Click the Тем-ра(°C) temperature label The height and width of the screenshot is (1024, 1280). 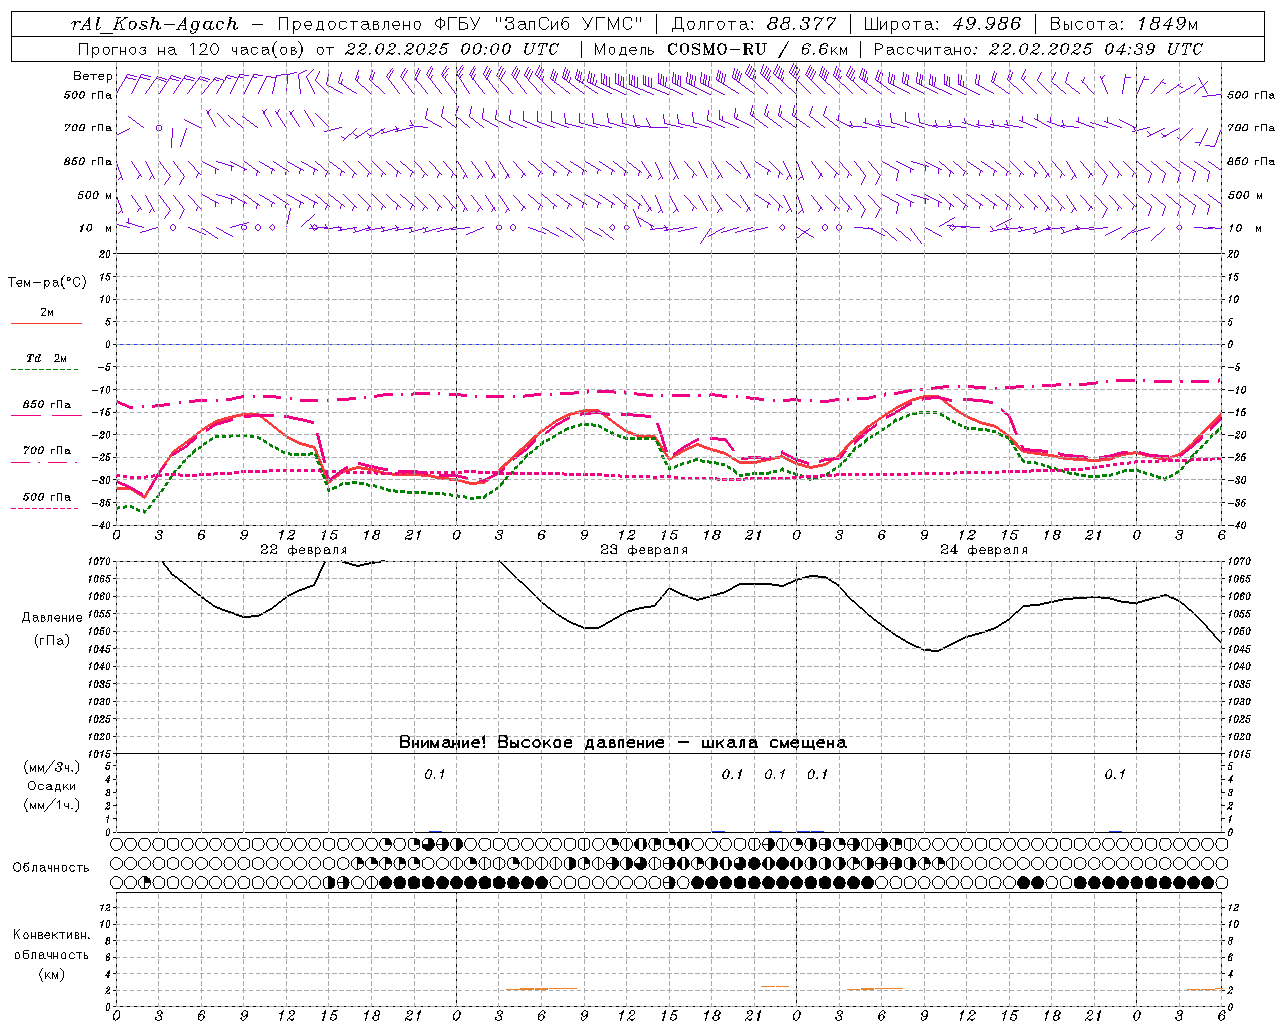point(47,282)
